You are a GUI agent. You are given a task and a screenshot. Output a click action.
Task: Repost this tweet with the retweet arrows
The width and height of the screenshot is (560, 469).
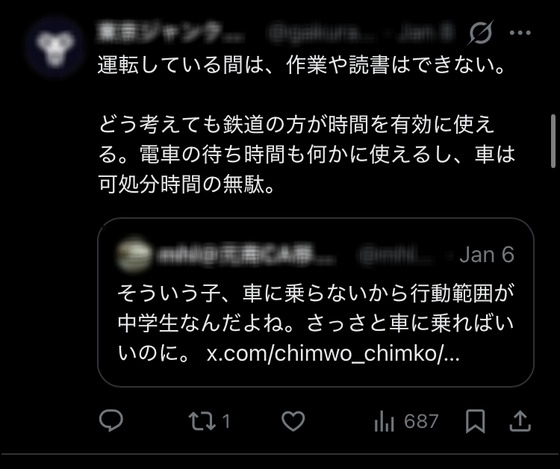tap(202, 421)
